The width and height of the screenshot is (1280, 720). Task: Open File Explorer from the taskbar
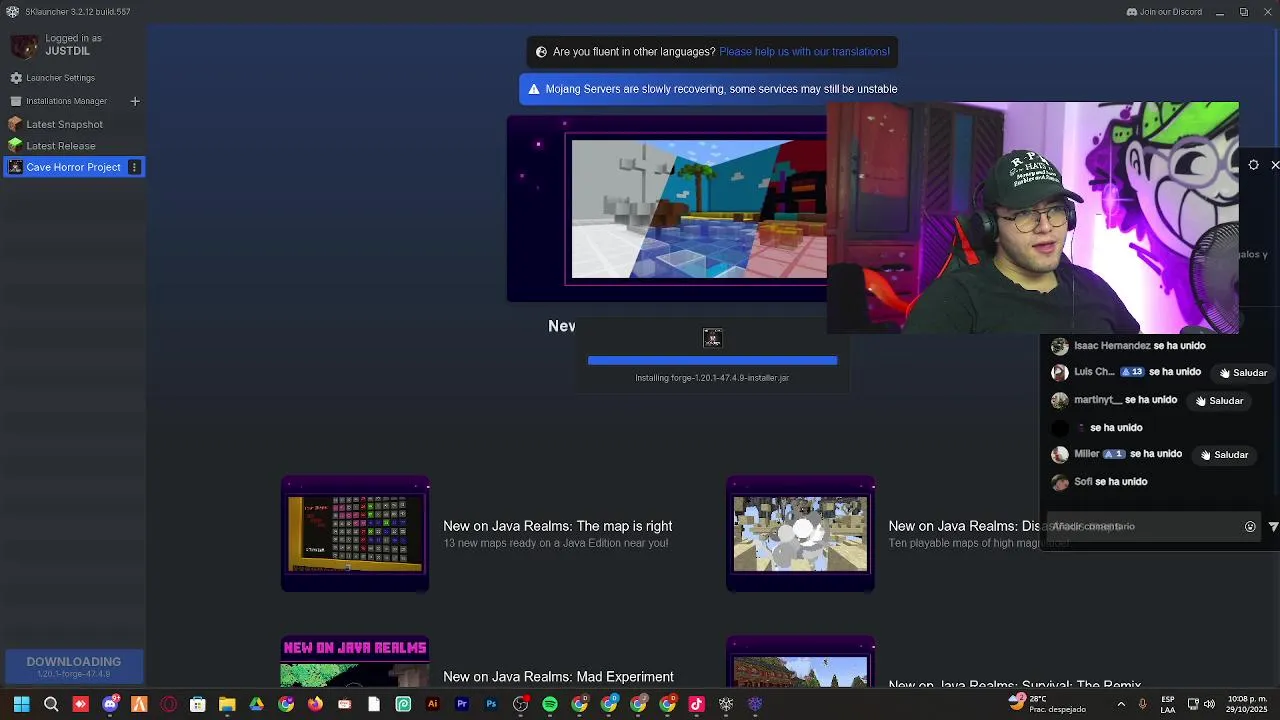point(227,704)
